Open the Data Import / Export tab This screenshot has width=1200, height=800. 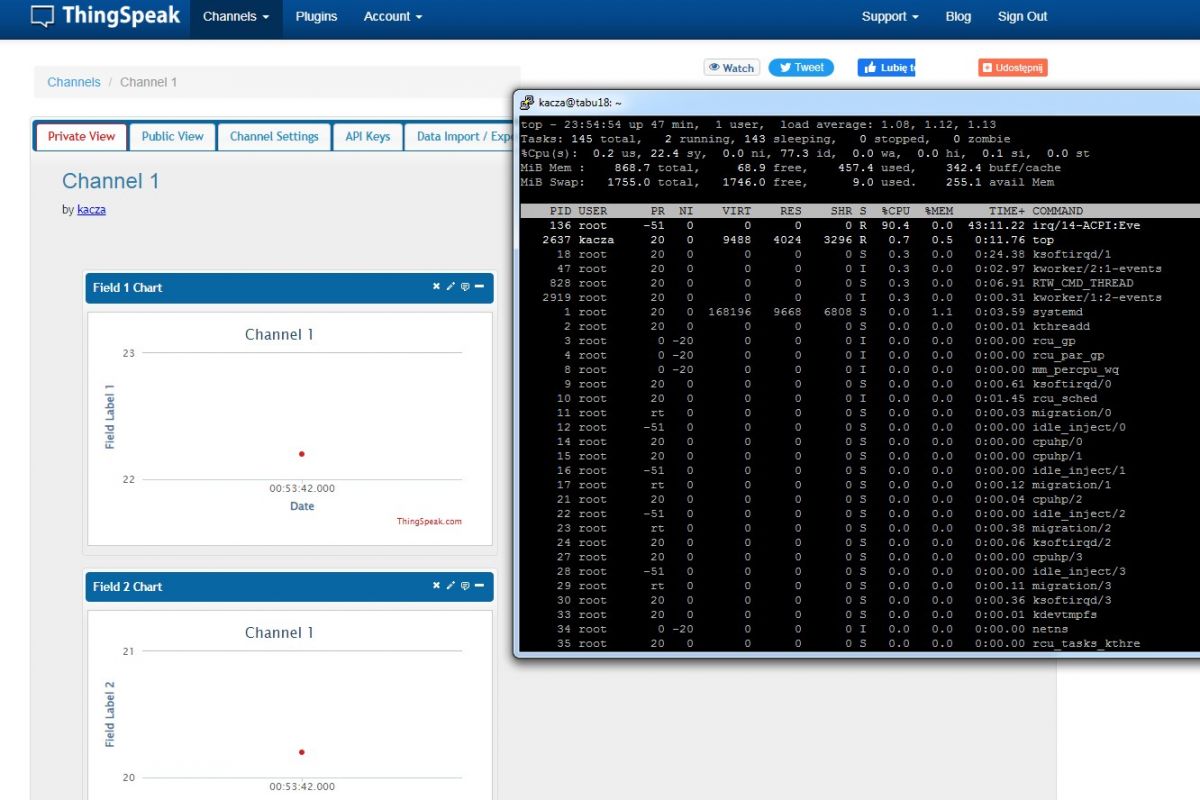coord(462,137)
